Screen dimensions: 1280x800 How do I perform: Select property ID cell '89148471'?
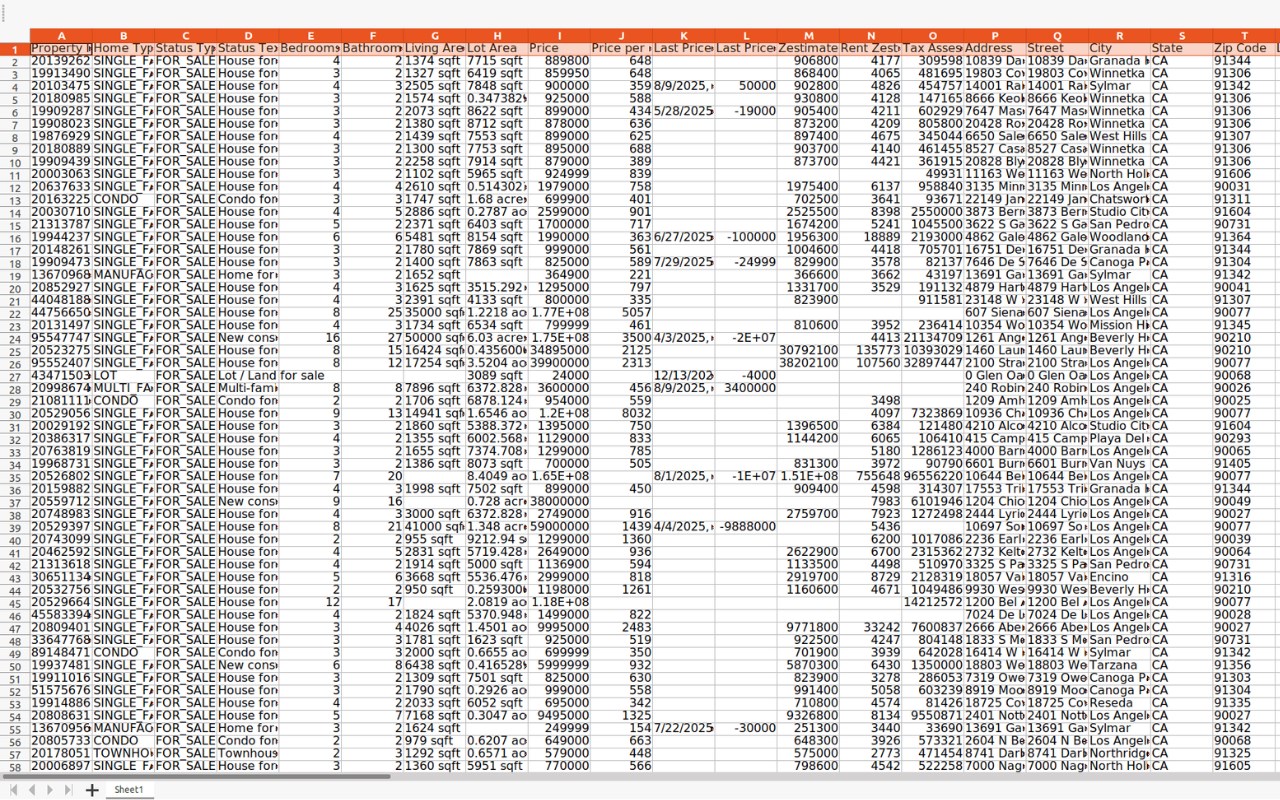[x=61, y=652]
